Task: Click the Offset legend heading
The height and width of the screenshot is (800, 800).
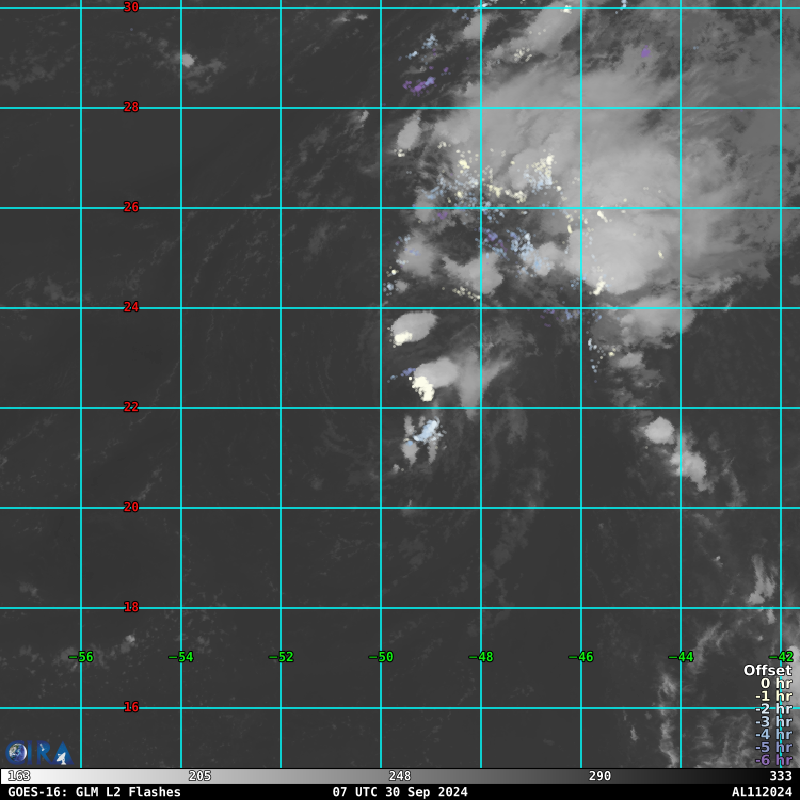Action: pos(767,670)
